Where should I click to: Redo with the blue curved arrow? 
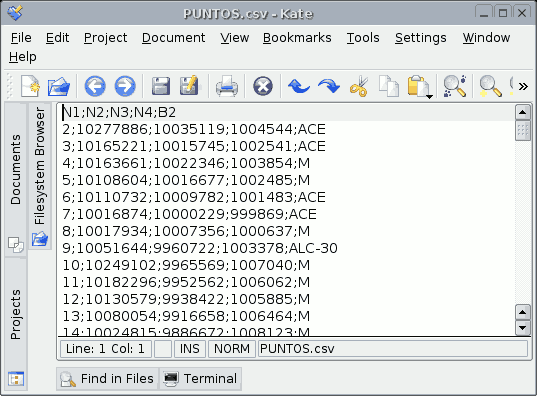point(329,86)
